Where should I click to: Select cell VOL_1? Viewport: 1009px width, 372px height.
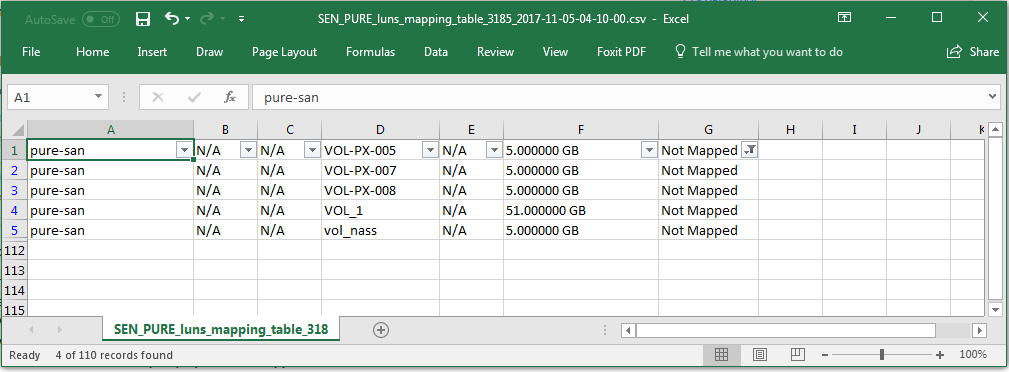pyautogui.click(x=380, y=210)
